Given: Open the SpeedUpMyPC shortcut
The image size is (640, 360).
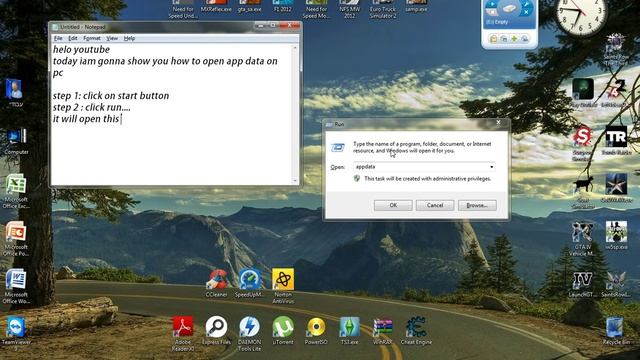Looking at the screenshot, I should coord(249,282).
